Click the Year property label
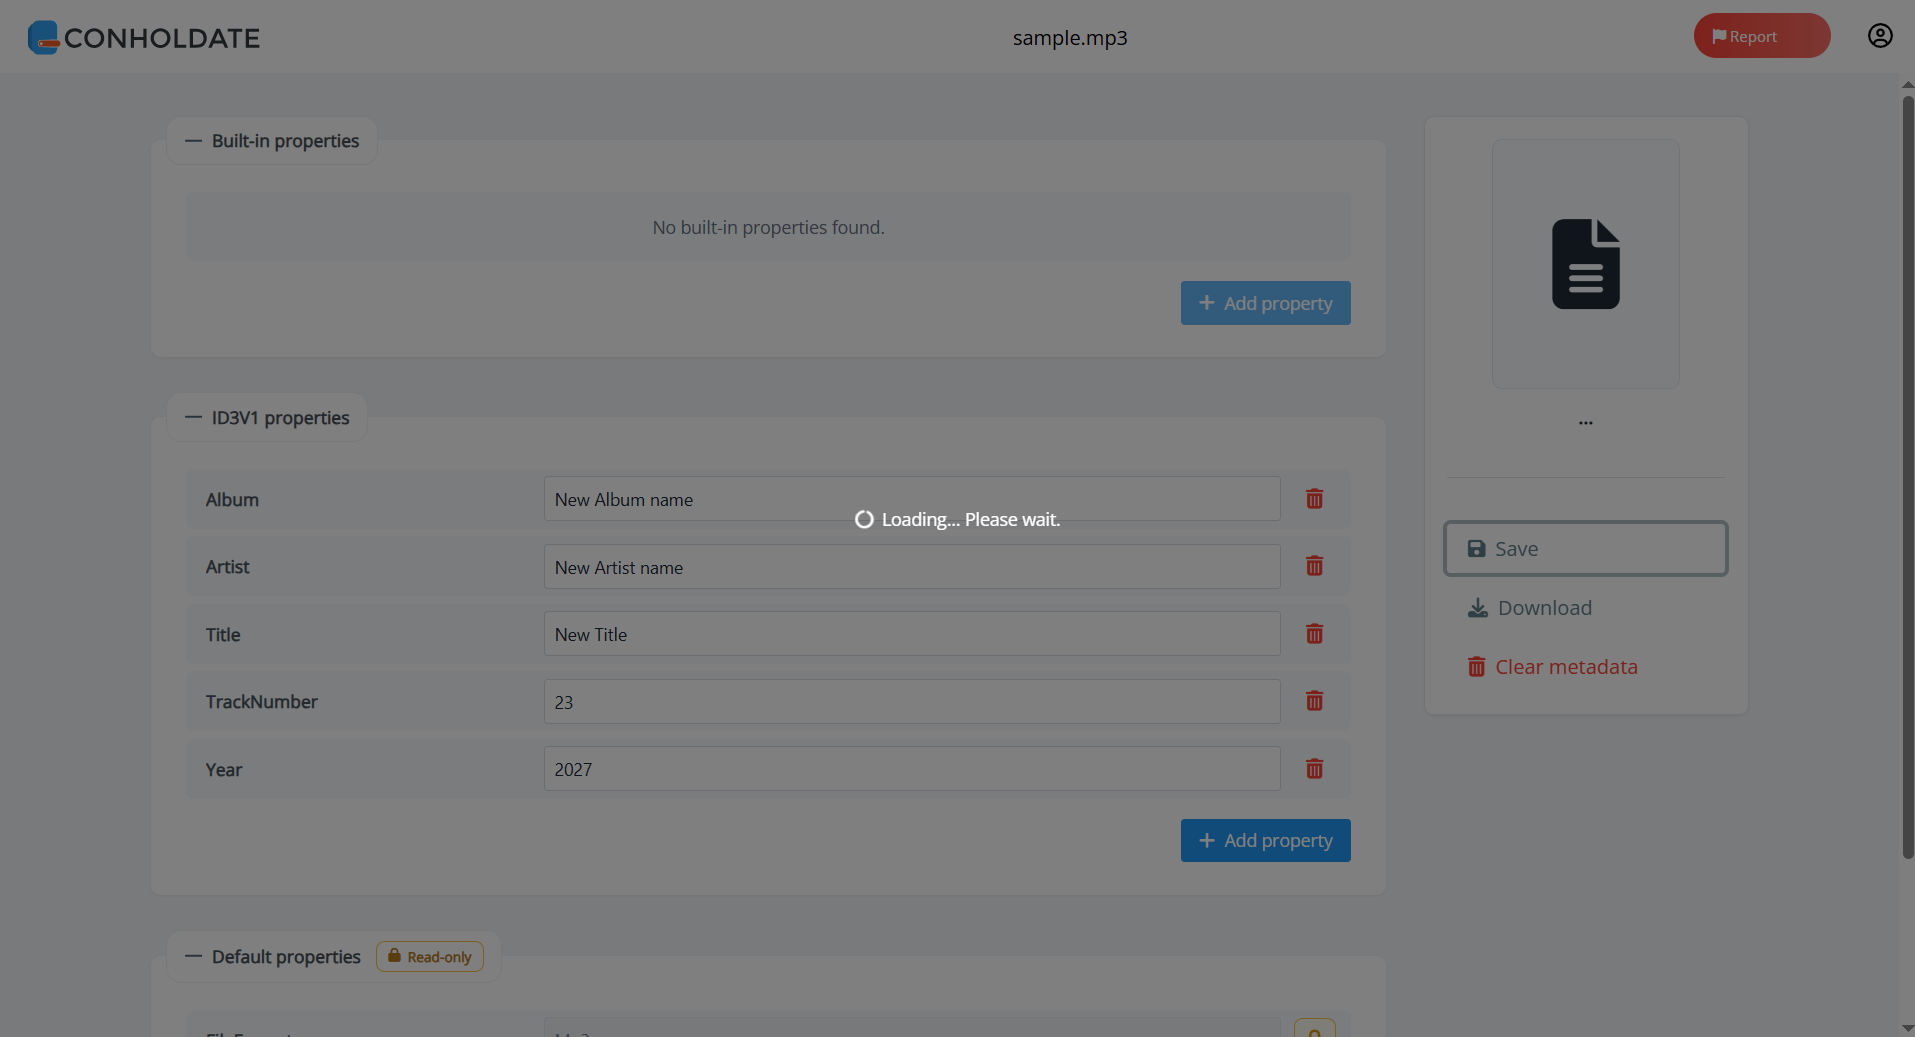 pos(224,769)
